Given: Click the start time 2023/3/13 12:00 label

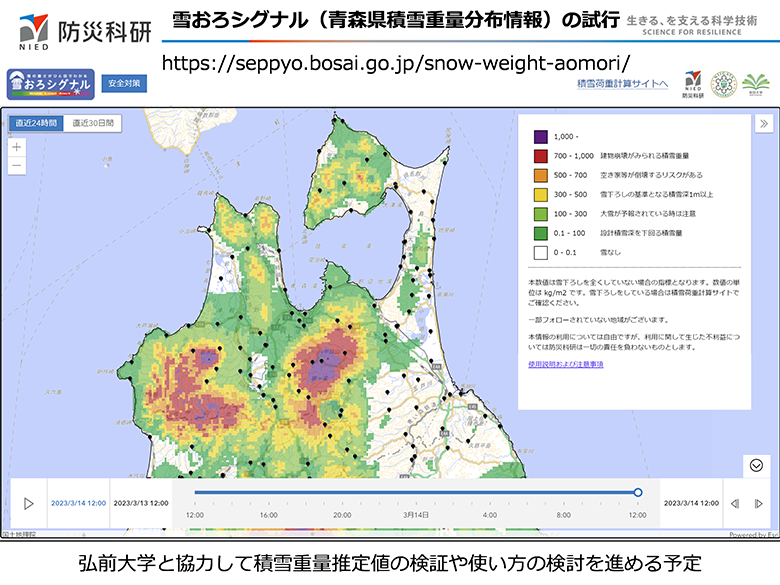Looking at the screenshot, I should click(x=141, y=503).
